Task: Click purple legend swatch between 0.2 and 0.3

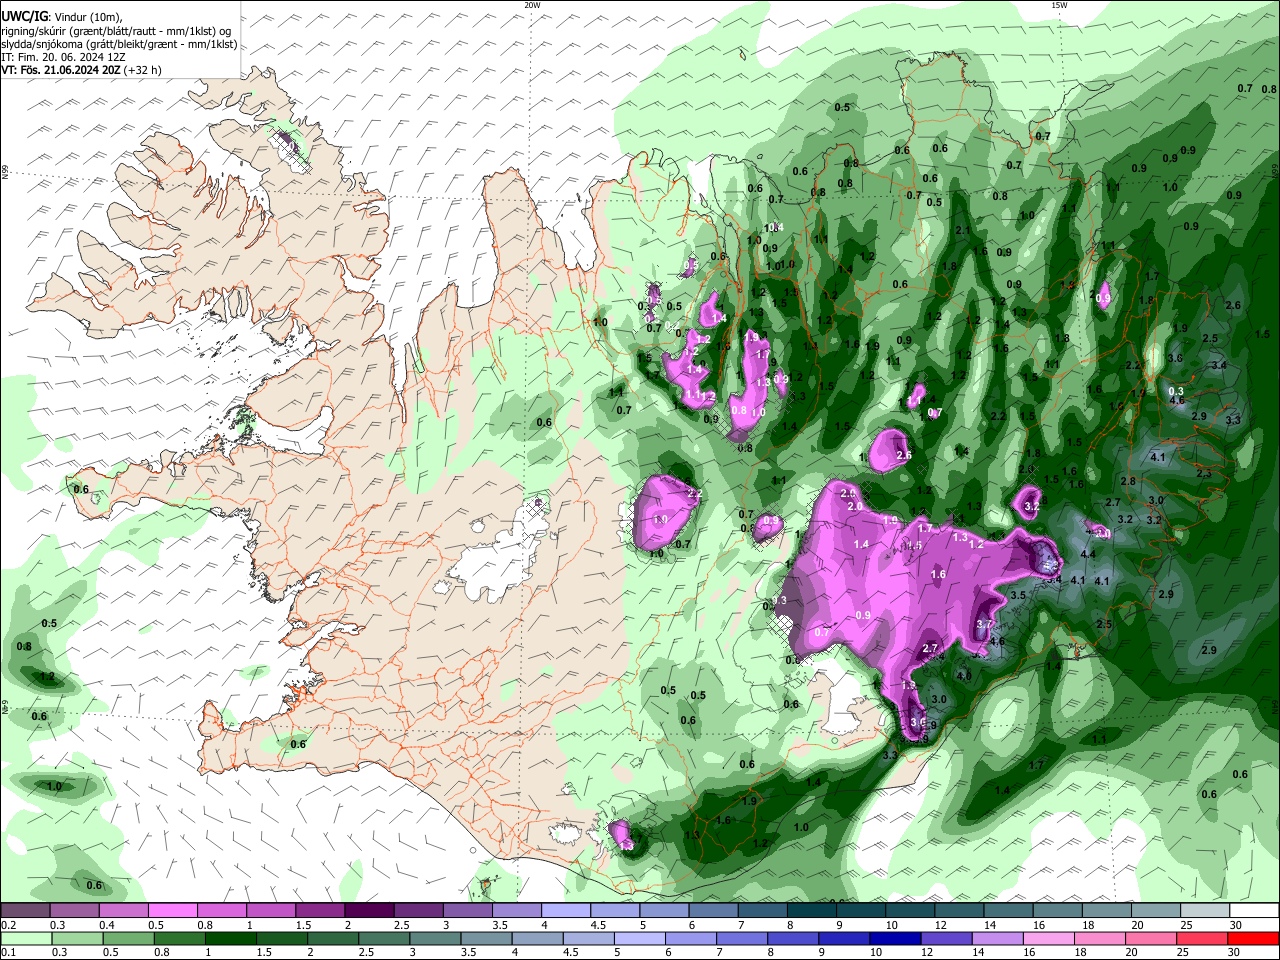Action: click(x=25, y=910)
